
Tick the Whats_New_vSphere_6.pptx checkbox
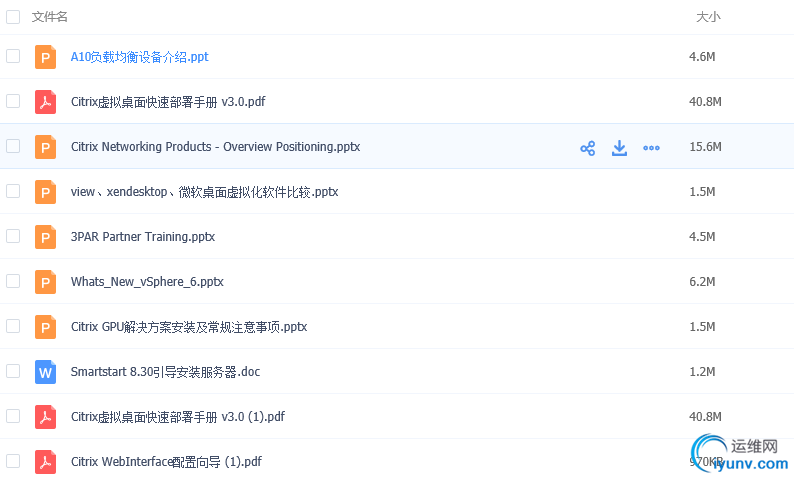tap(13, 281)
